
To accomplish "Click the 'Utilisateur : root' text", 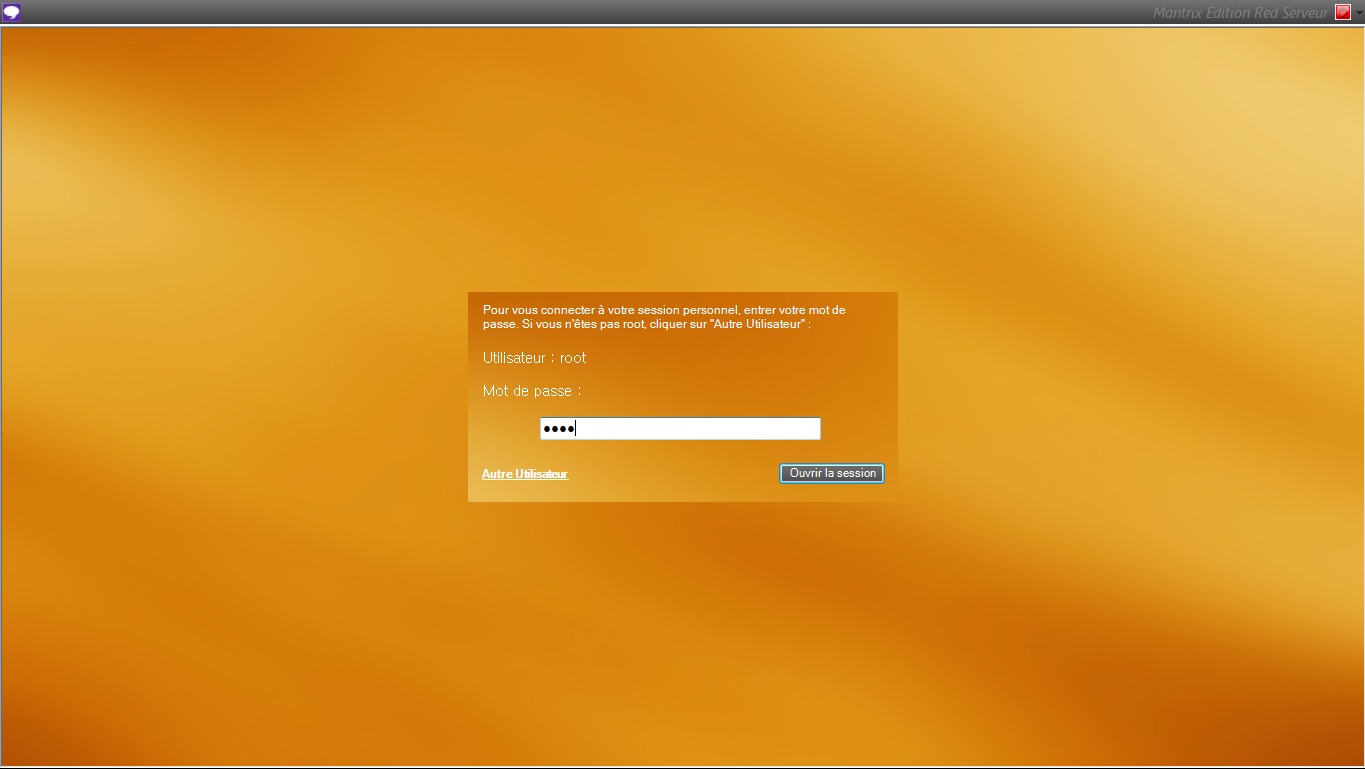I will point(534,358).
